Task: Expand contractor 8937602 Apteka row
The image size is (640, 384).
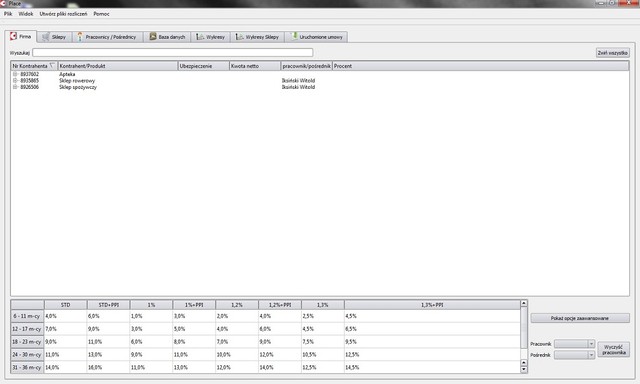Action: click(x=15, y=74)
